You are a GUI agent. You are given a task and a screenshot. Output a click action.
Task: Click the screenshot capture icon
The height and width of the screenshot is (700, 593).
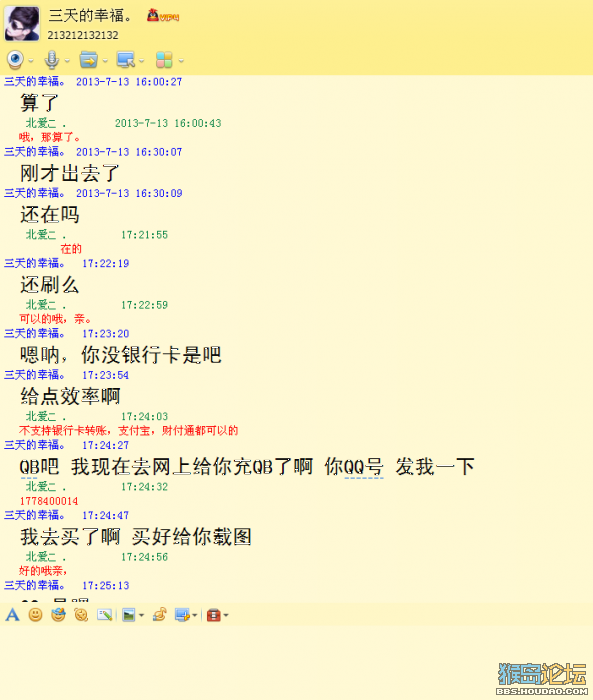pyautogui.click(x=182, y=615)
